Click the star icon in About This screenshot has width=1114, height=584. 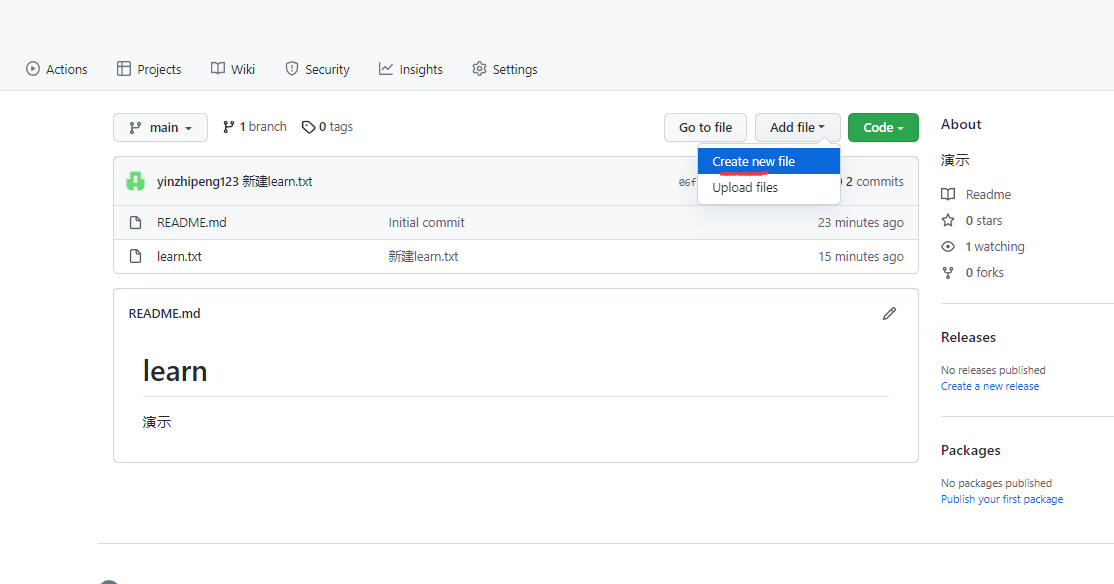point(948,220)
